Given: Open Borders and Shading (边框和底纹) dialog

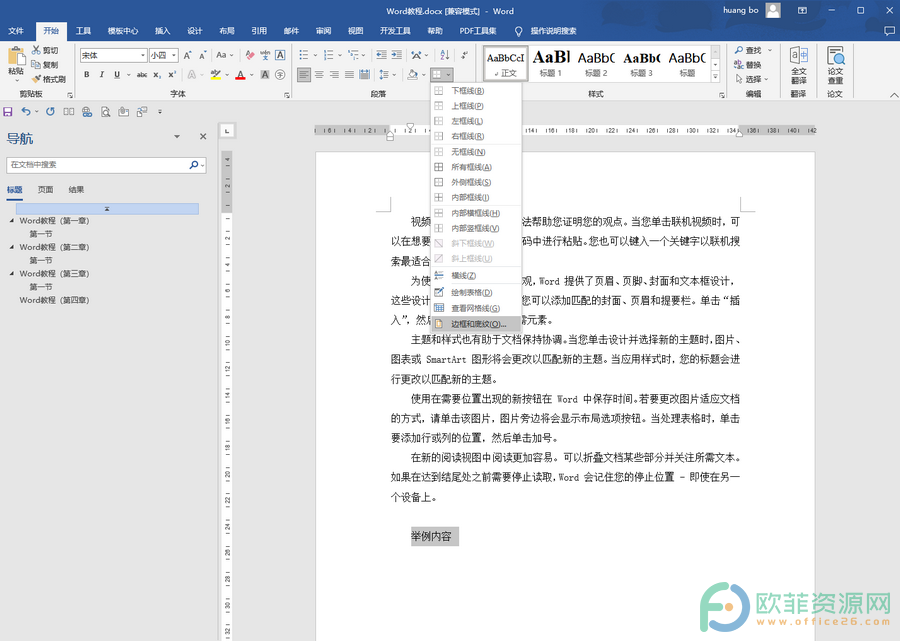Looking at the screenshot, I should click(476, 324).
